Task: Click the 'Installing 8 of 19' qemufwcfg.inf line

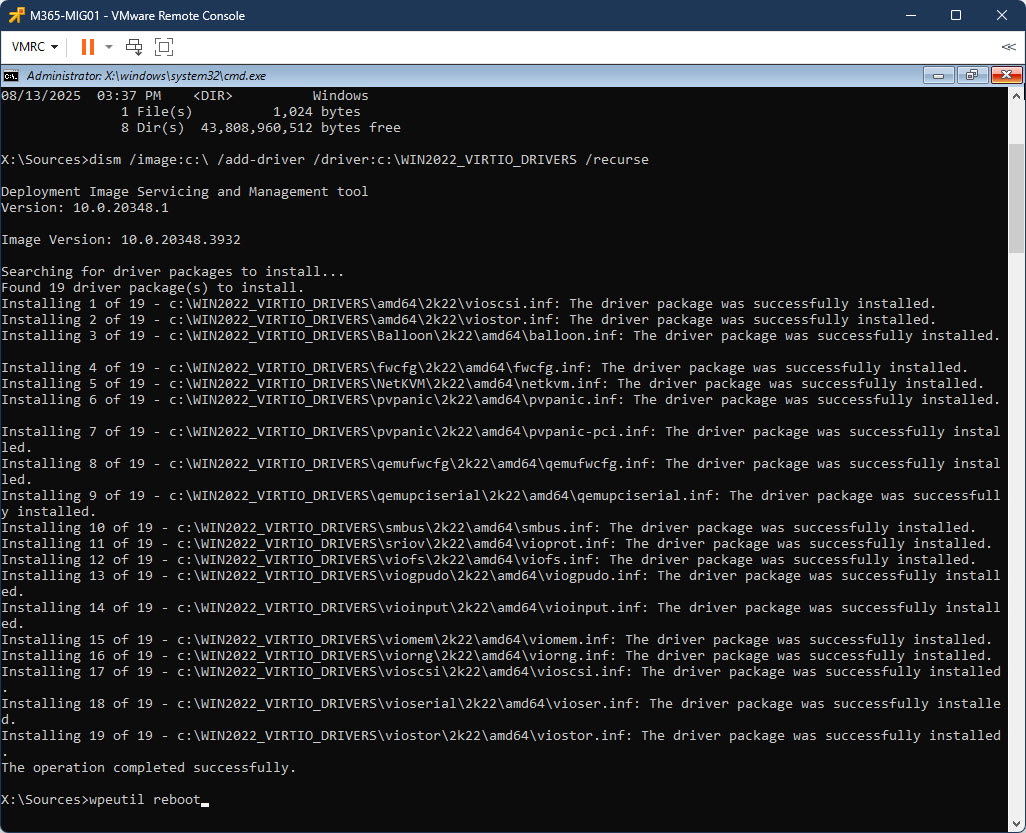Action: (501, 471)
